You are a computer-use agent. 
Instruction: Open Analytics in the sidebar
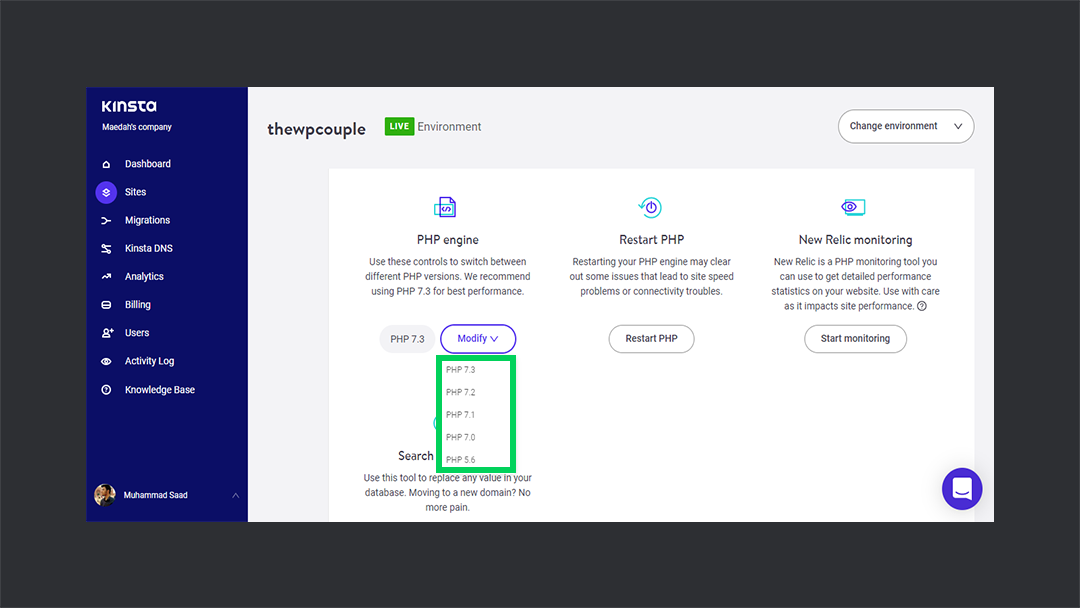[x=144, y=277]
